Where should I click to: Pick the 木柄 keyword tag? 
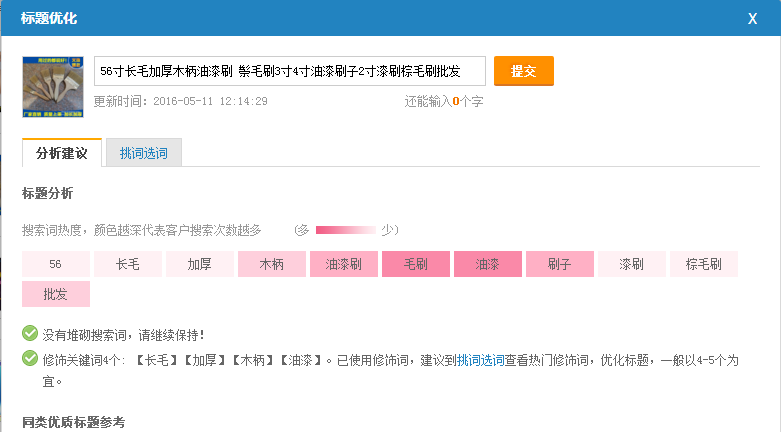pos(271,265)
